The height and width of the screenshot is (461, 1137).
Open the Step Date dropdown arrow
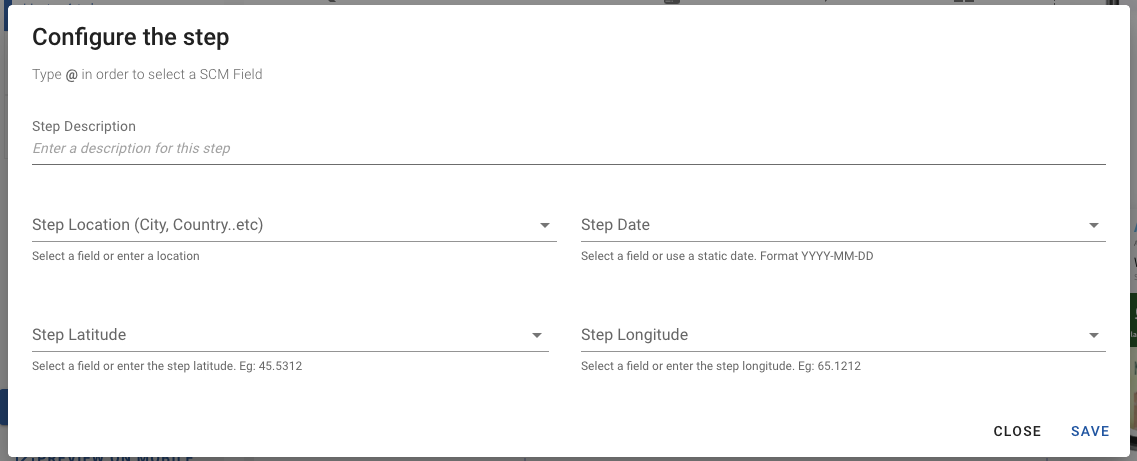pos(1094,226)
